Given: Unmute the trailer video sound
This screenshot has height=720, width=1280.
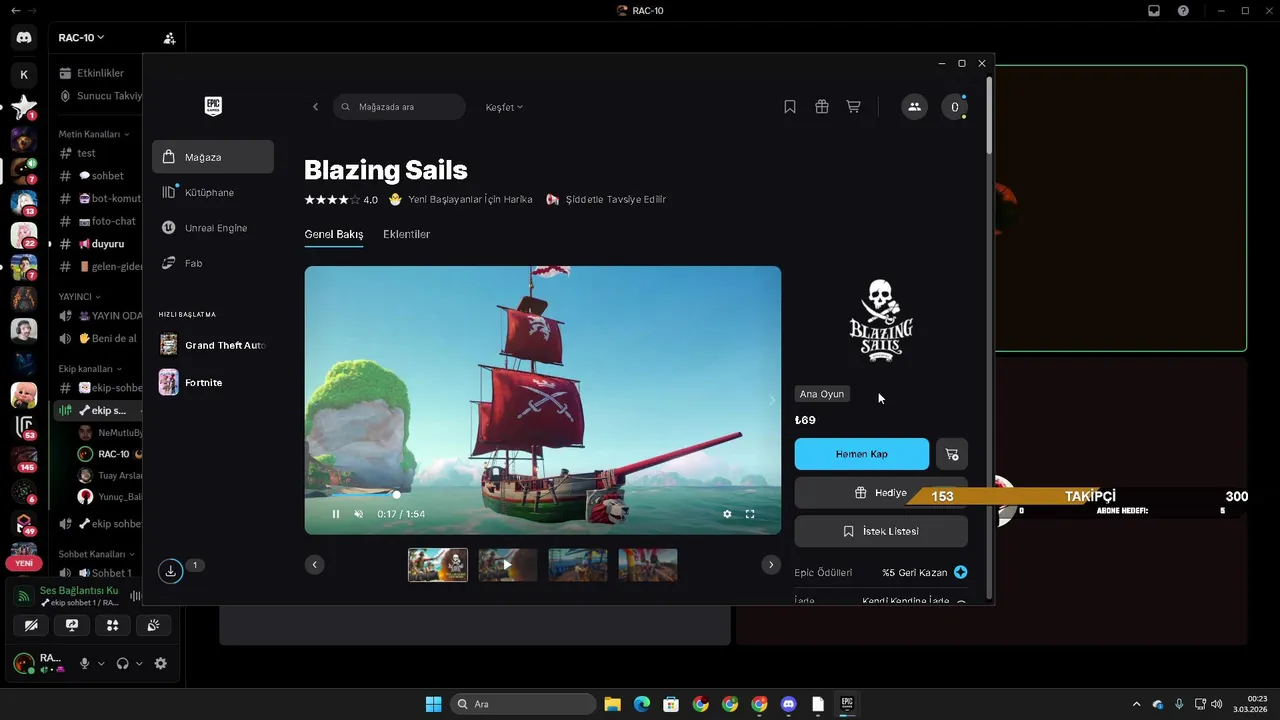Looking at the screenshot, I should coord(359,514).
